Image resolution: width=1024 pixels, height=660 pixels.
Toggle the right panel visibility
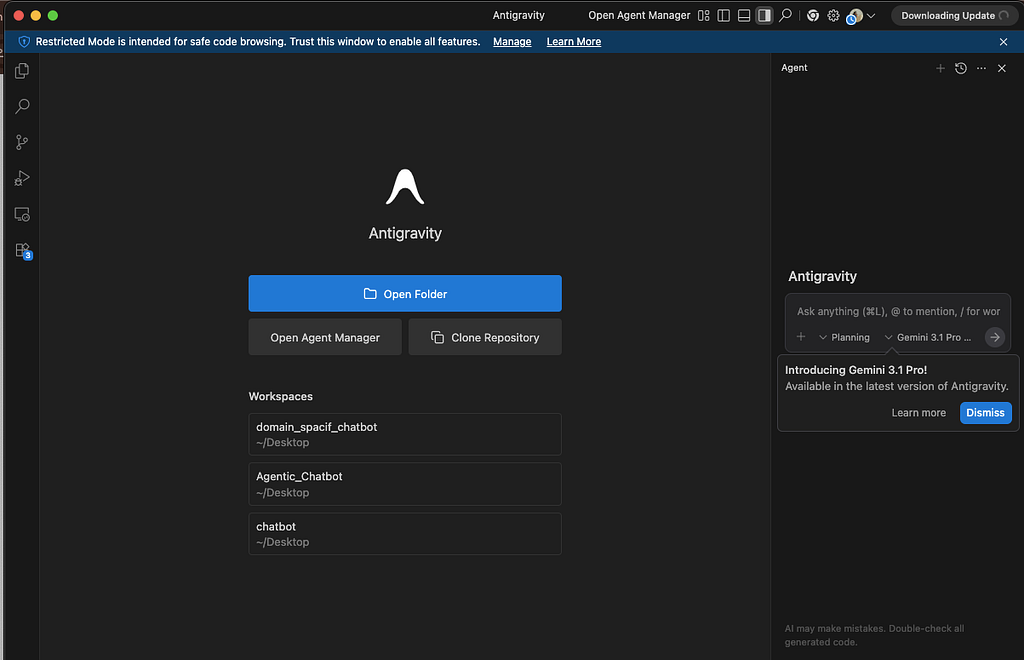[764, 15]
